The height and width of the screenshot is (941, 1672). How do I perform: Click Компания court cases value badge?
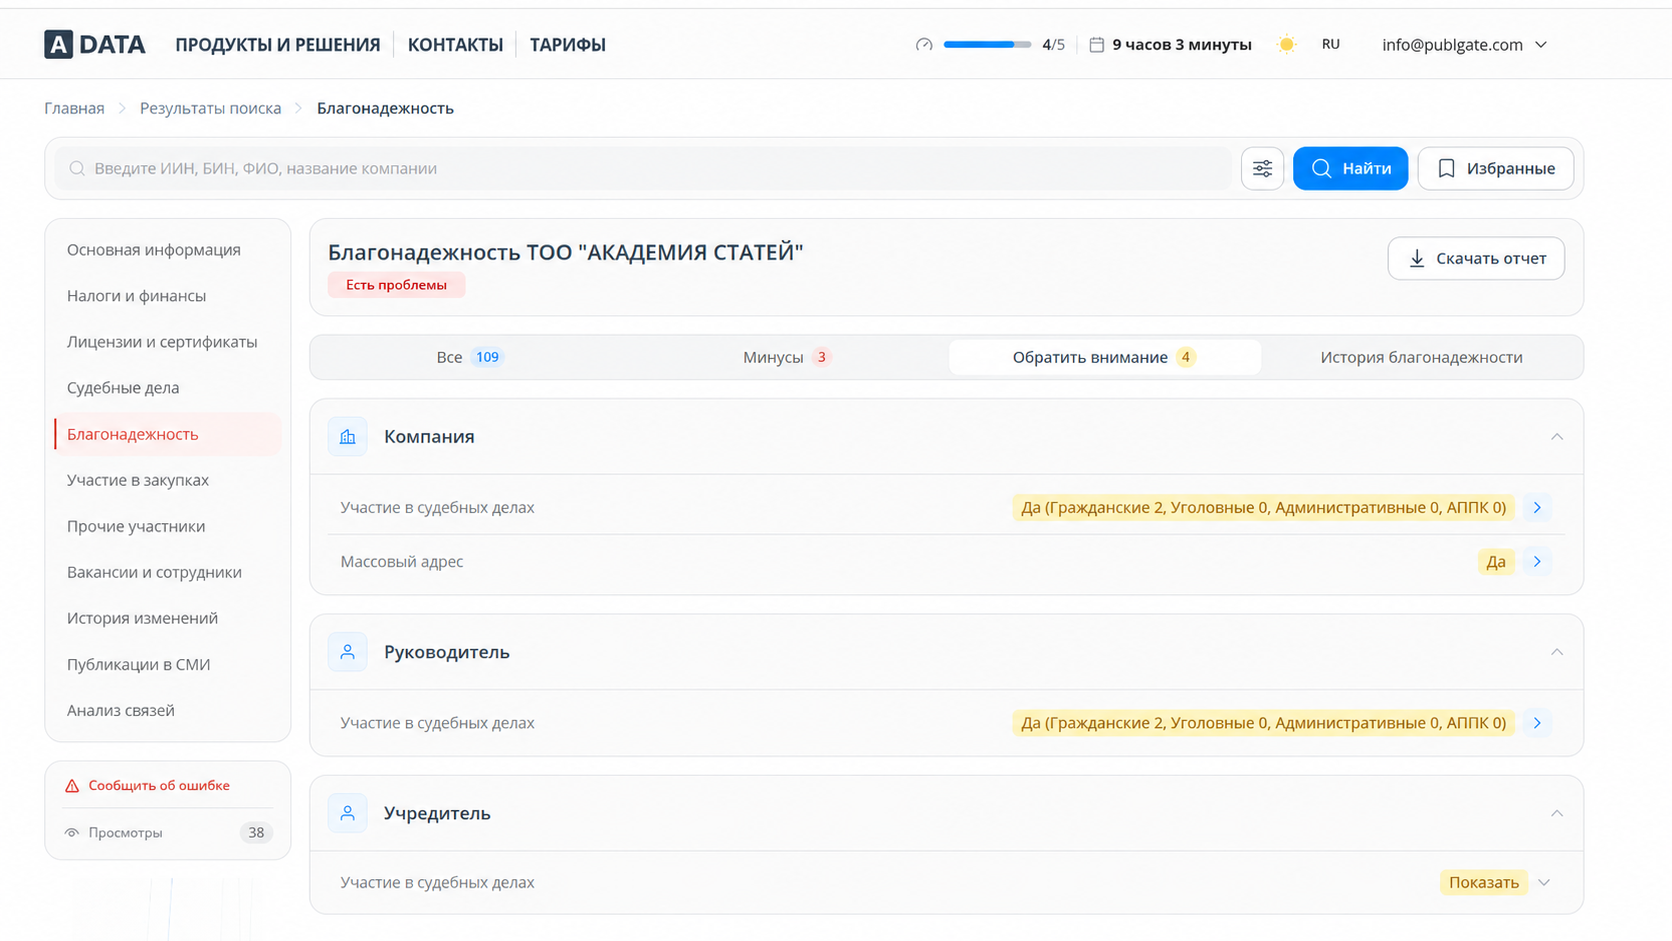1263,507
